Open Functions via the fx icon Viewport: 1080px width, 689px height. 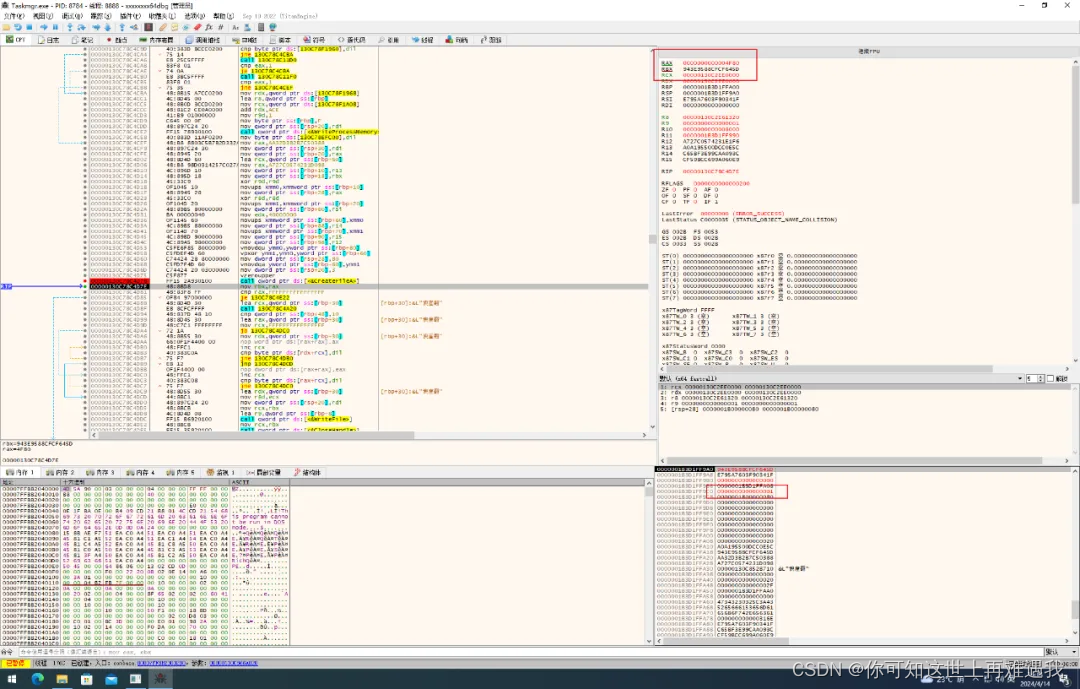pyautogui.click(x=209, y=28)
